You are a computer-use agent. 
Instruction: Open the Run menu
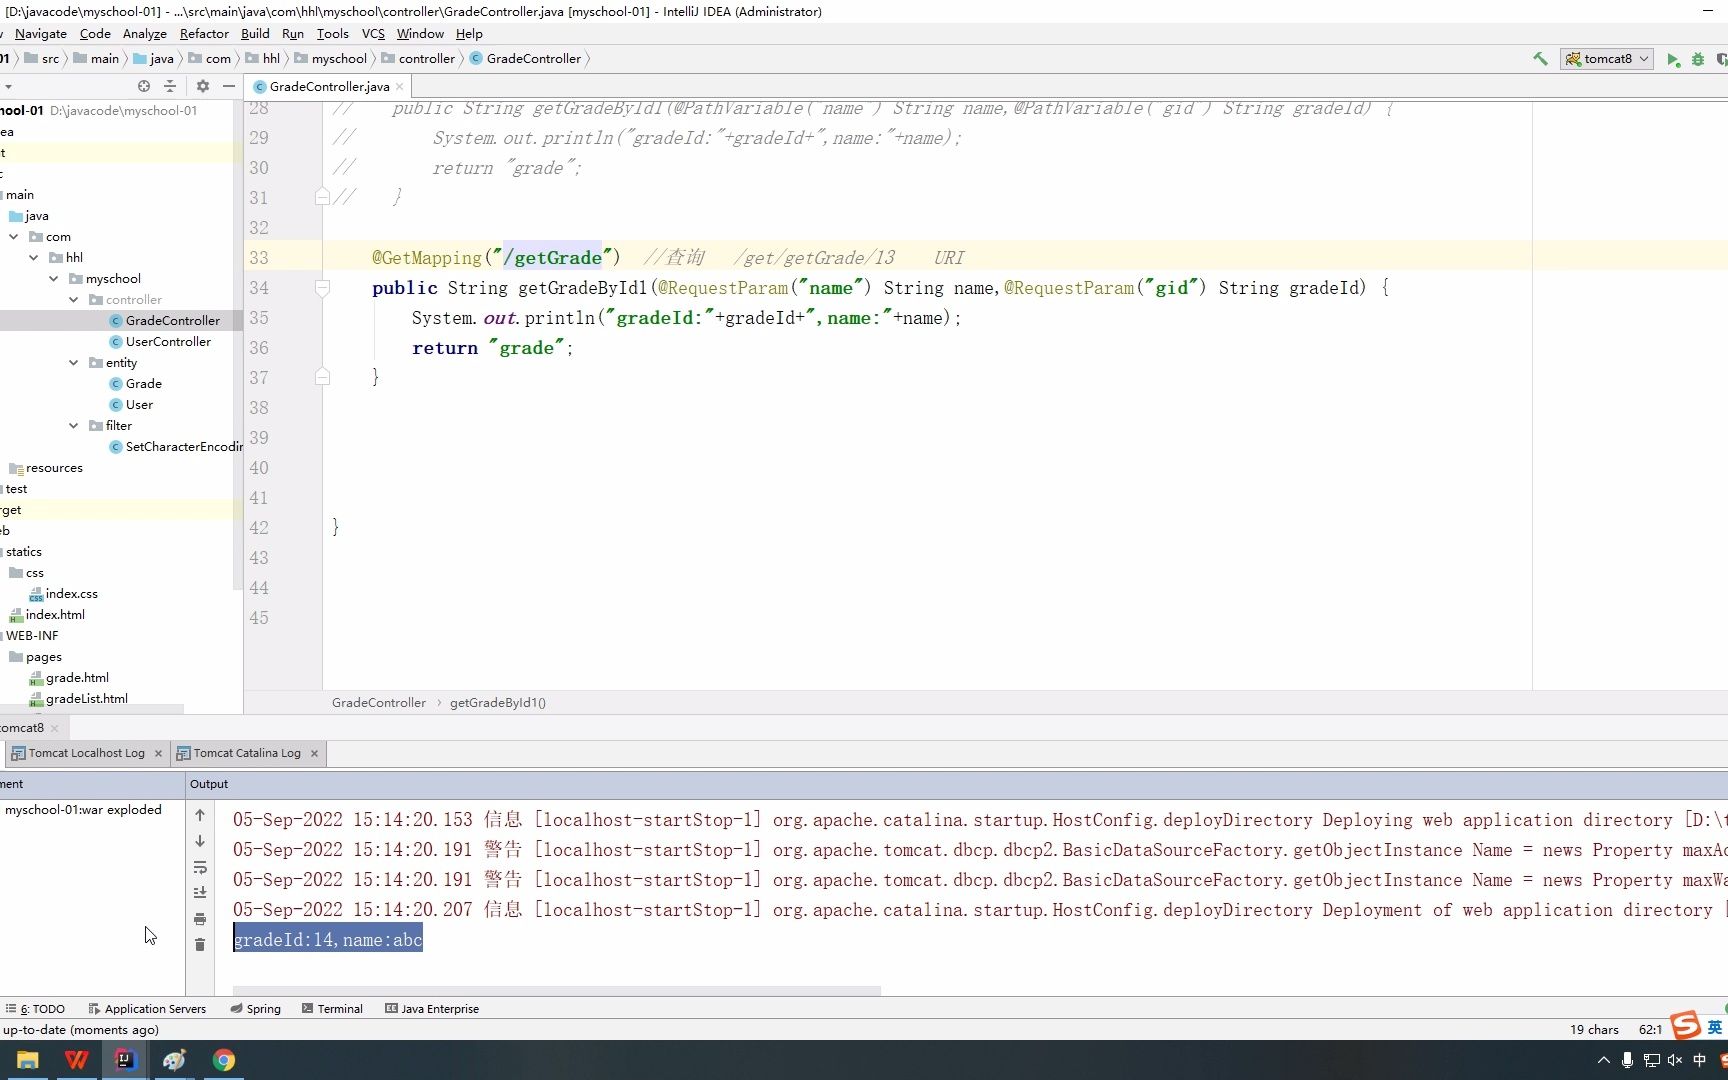[x=293, y=34]
